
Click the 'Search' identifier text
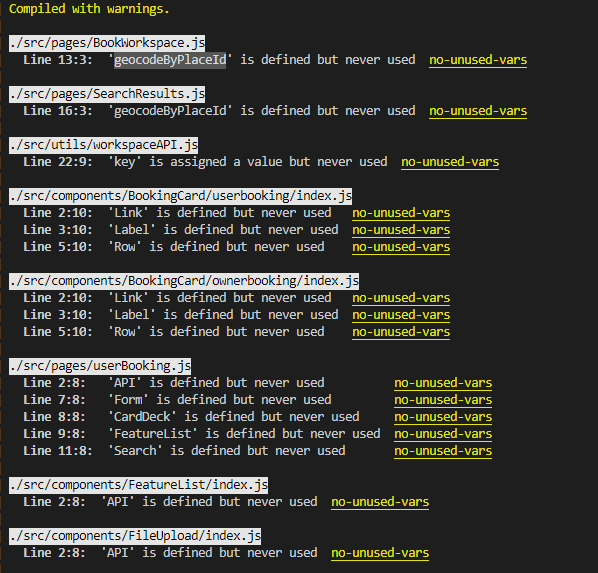coord(135,451)
